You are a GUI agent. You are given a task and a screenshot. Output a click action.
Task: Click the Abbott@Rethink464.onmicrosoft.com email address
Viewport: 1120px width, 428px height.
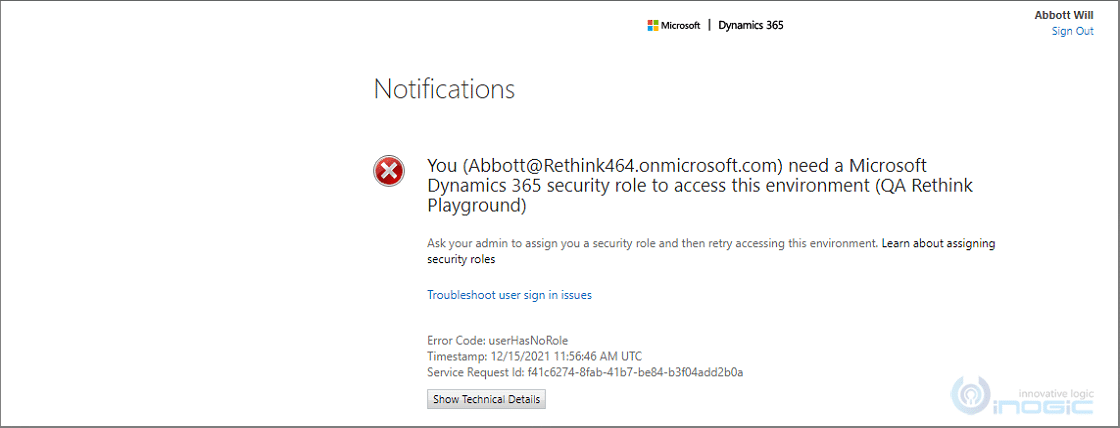[621, 166]
